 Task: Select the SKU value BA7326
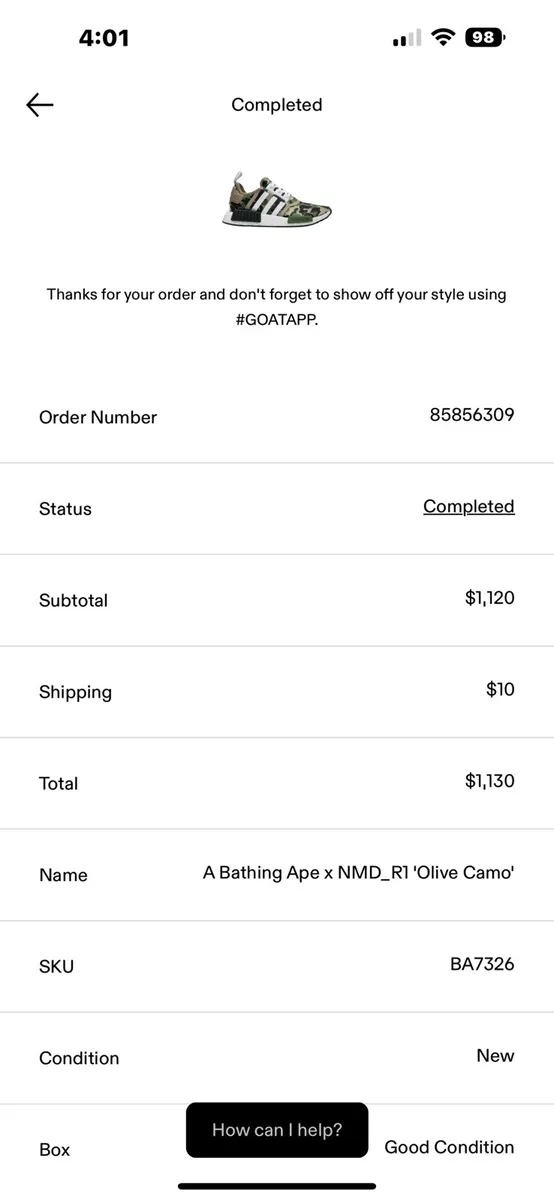(x=482, y=965)
